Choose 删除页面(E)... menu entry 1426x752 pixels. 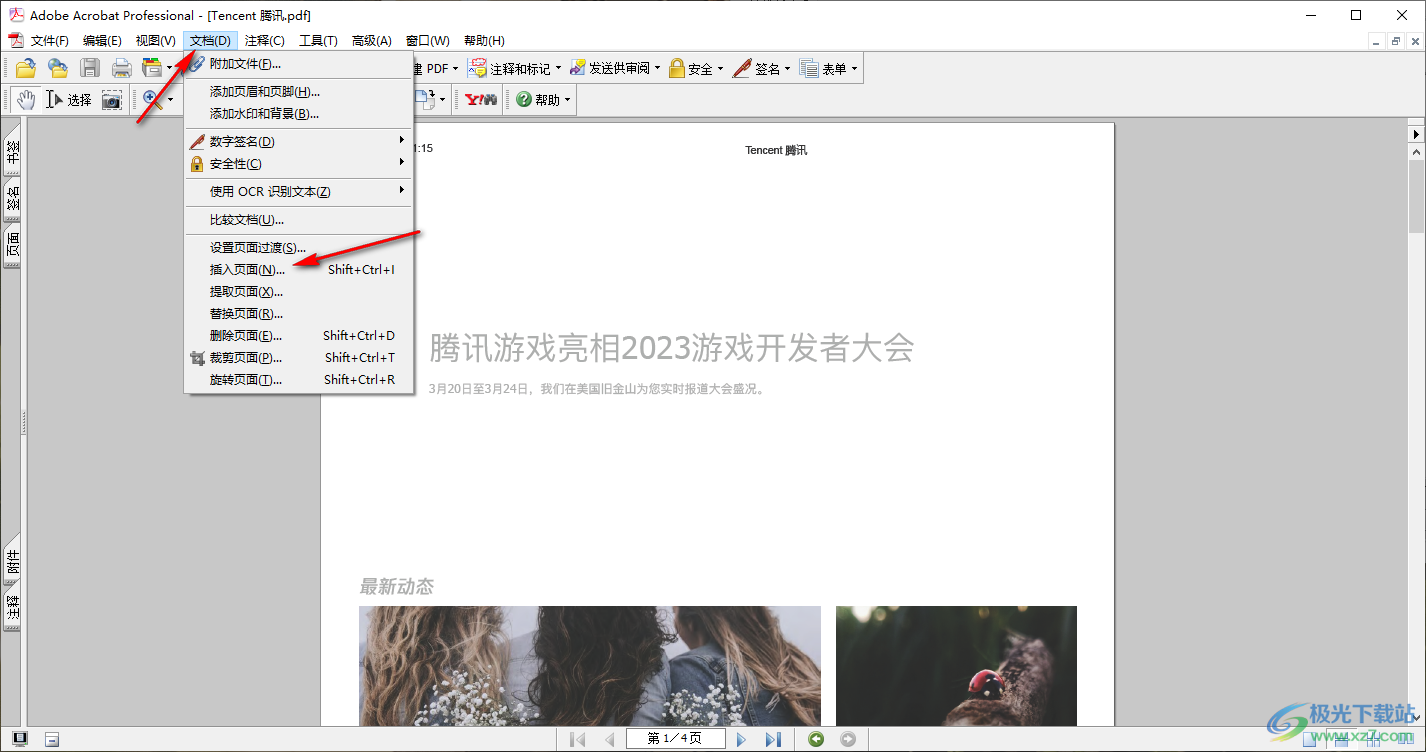click(299, 336)
